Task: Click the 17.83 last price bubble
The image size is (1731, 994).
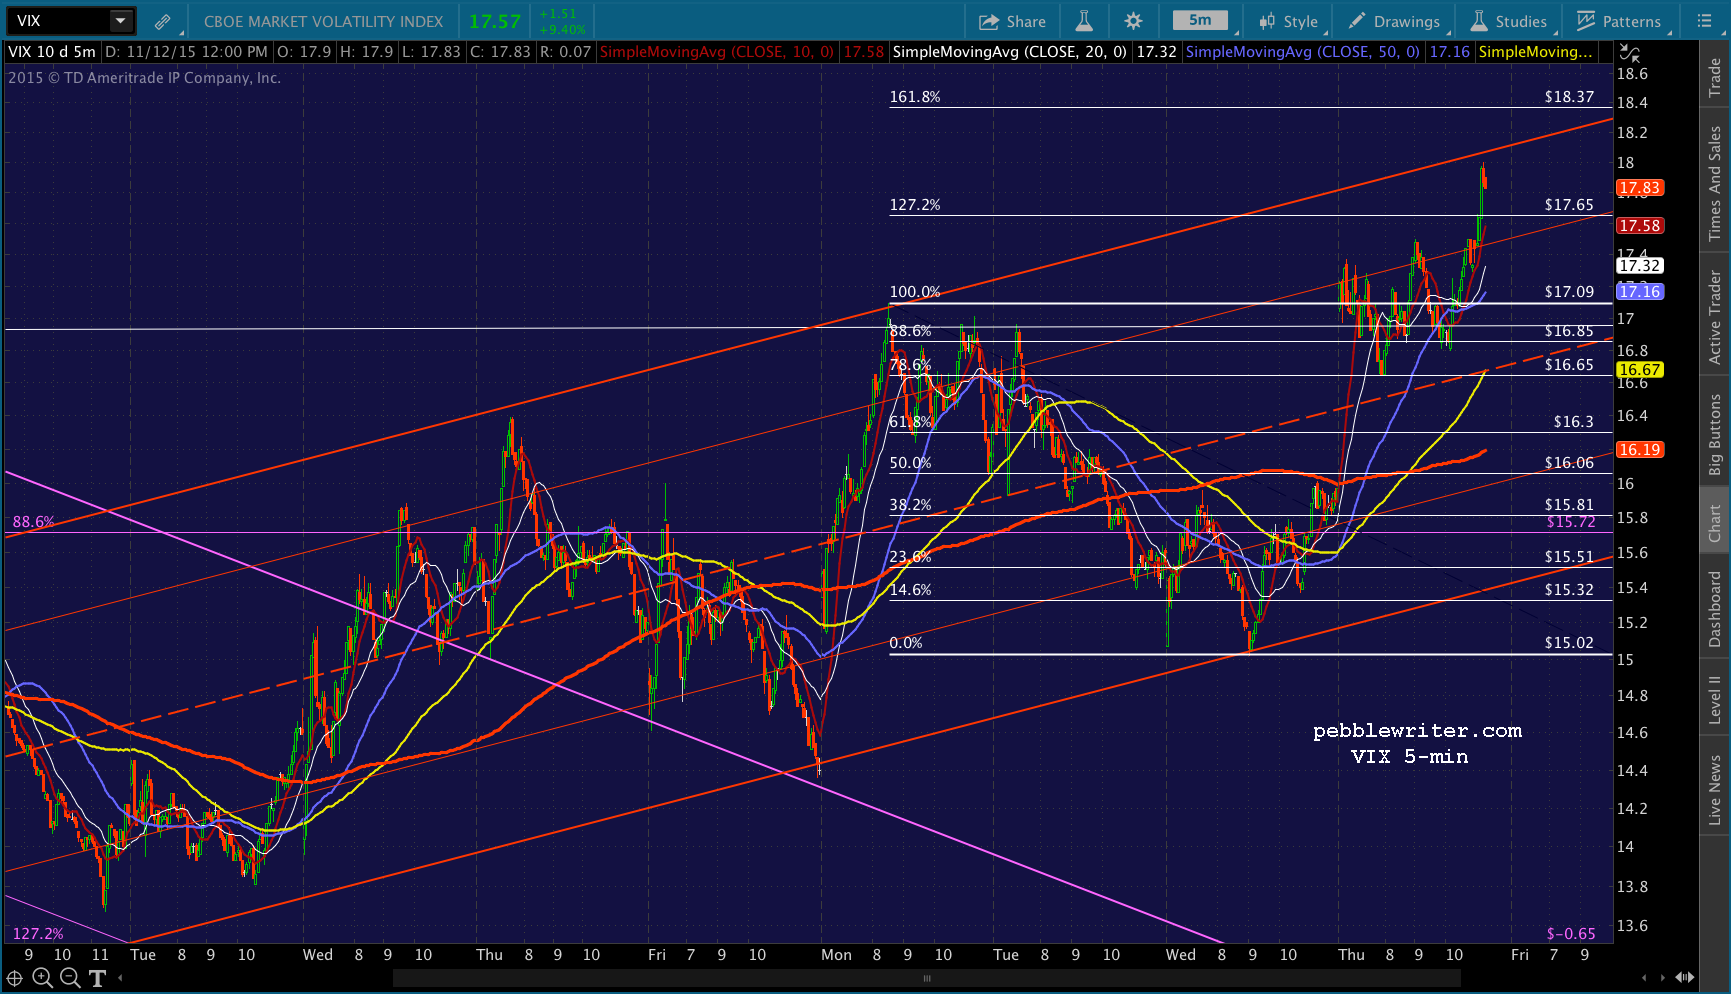Action: [x=1639, y=188]
